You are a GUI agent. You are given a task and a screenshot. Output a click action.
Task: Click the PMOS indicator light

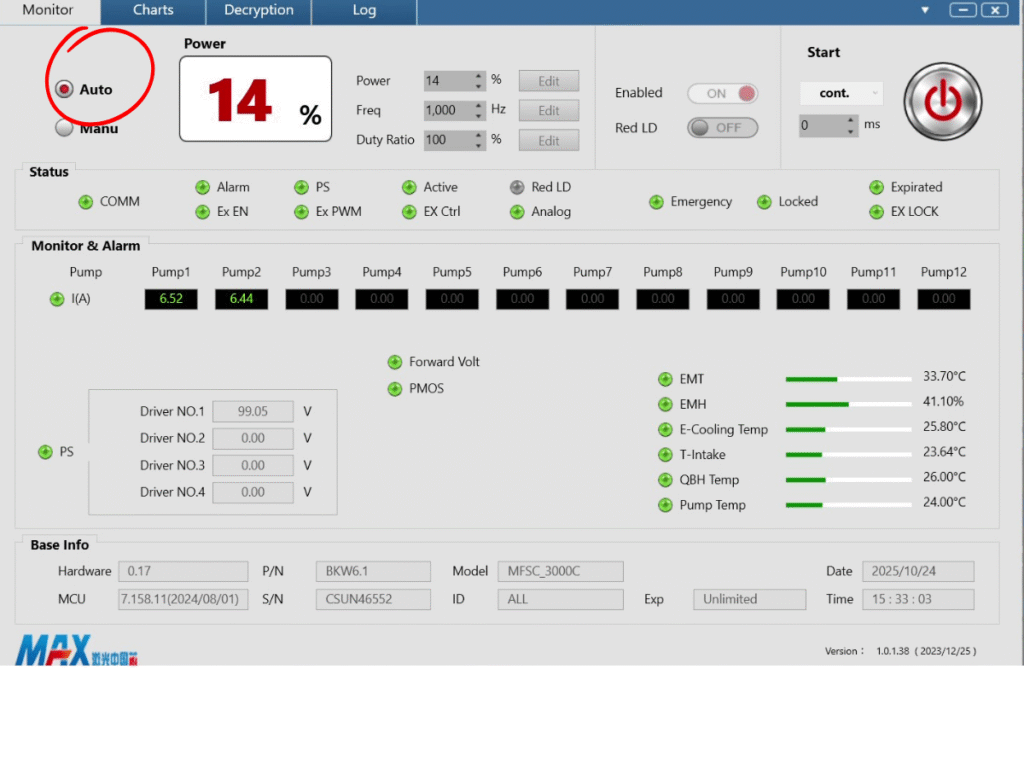(x=395, y=389)
